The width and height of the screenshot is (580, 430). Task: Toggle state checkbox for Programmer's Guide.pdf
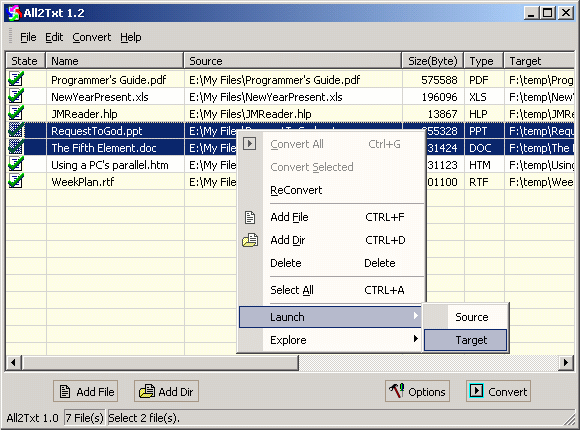(x=16, y=79)
